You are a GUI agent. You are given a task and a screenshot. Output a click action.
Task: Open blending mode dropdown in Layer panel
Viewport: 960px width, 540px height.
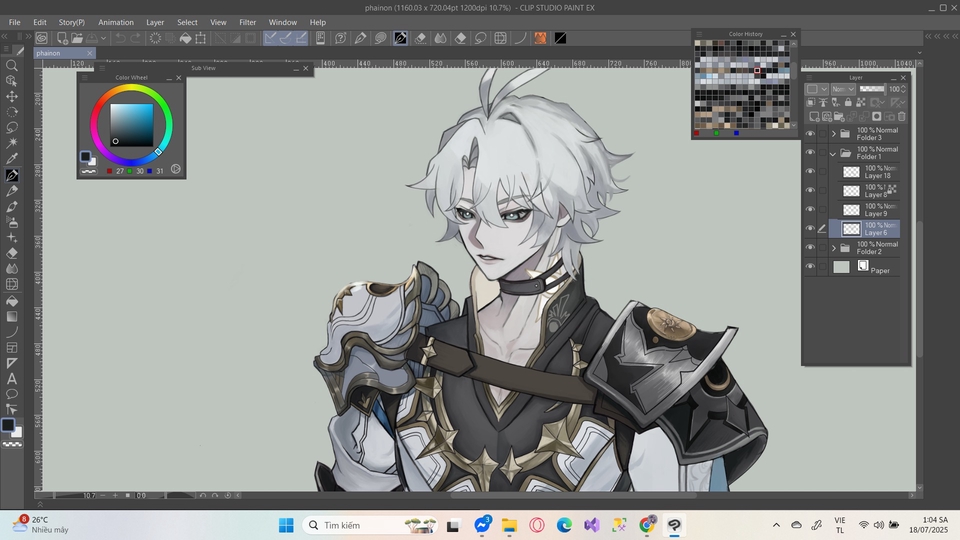pyautogui.click(x=842, y=89)
